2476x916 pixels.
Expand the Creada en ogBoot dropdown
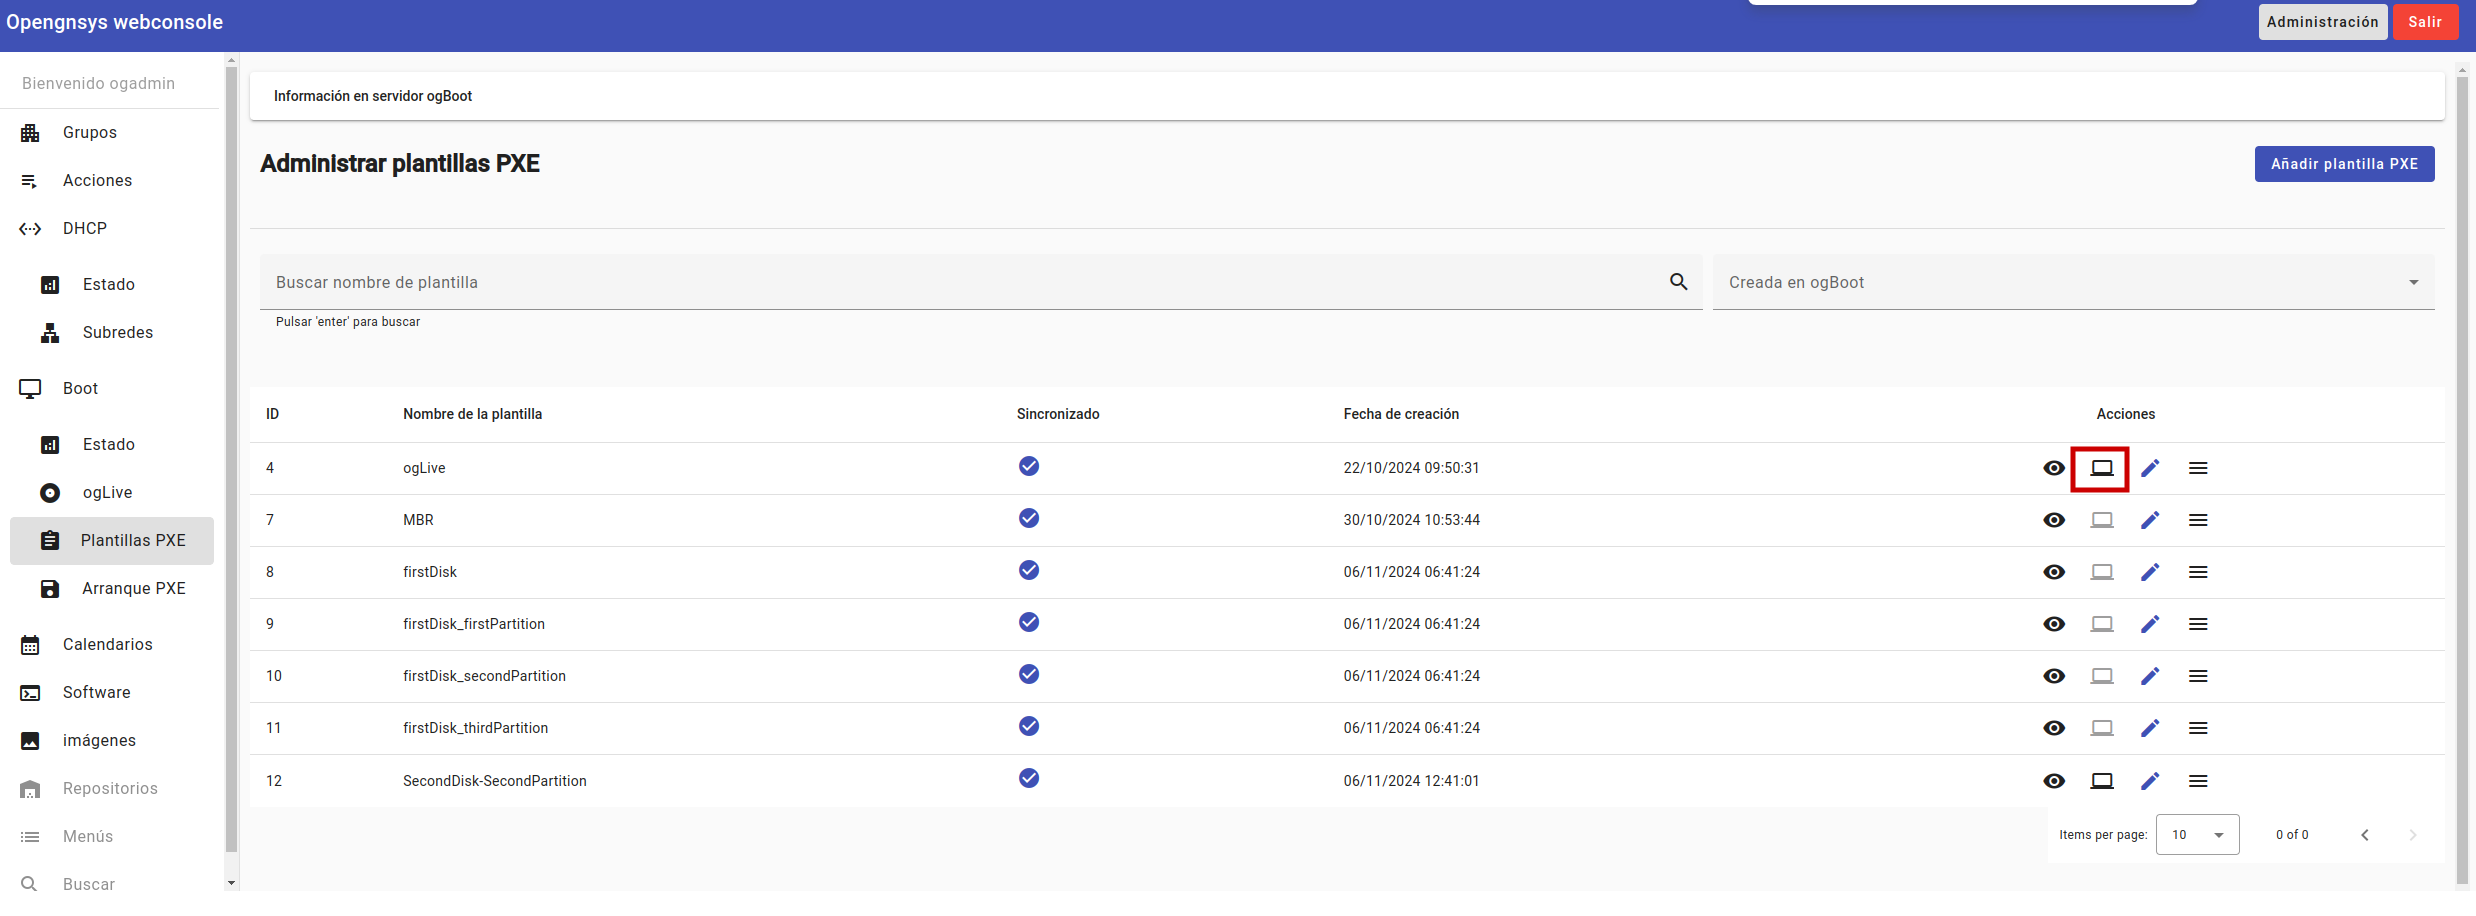tap(2073, 282)
